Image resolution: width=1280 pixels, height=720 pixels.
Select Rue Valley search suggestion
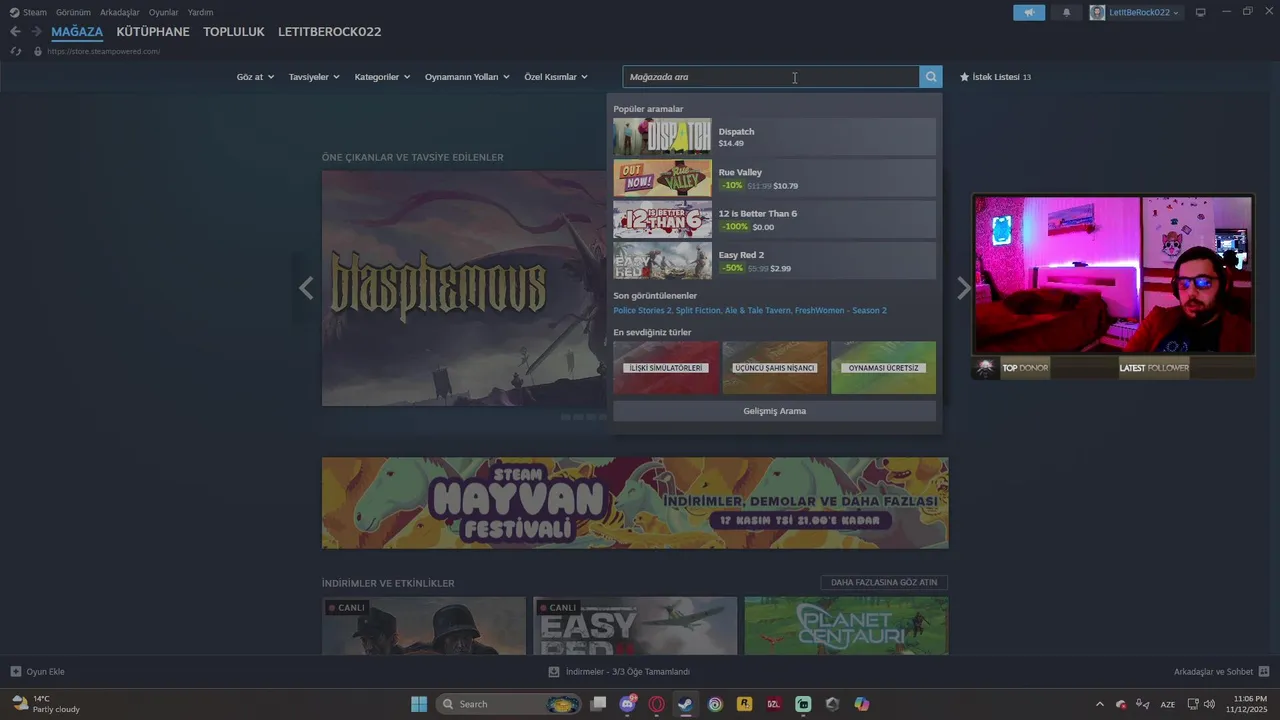(x=774, y=178)
